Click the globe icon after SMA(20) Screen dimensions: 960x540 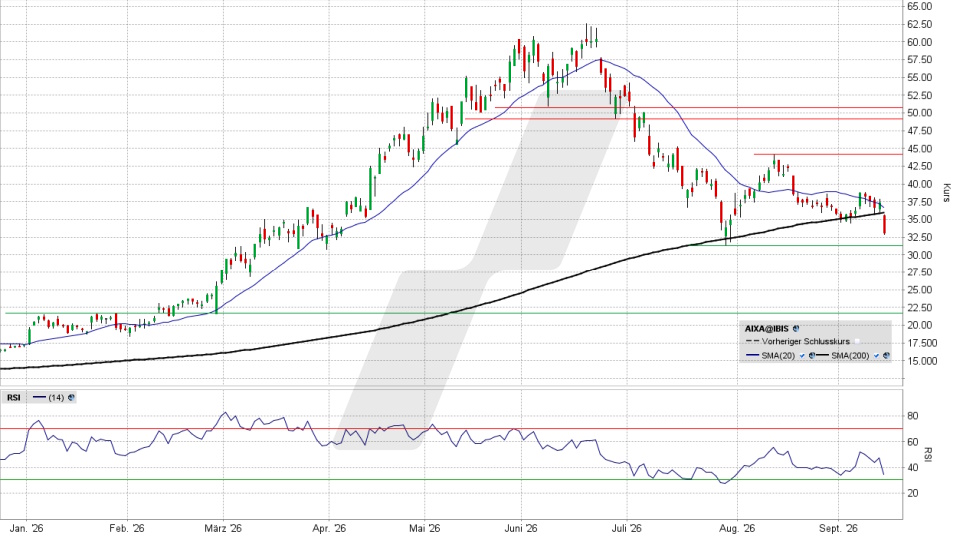click(812, 356)
